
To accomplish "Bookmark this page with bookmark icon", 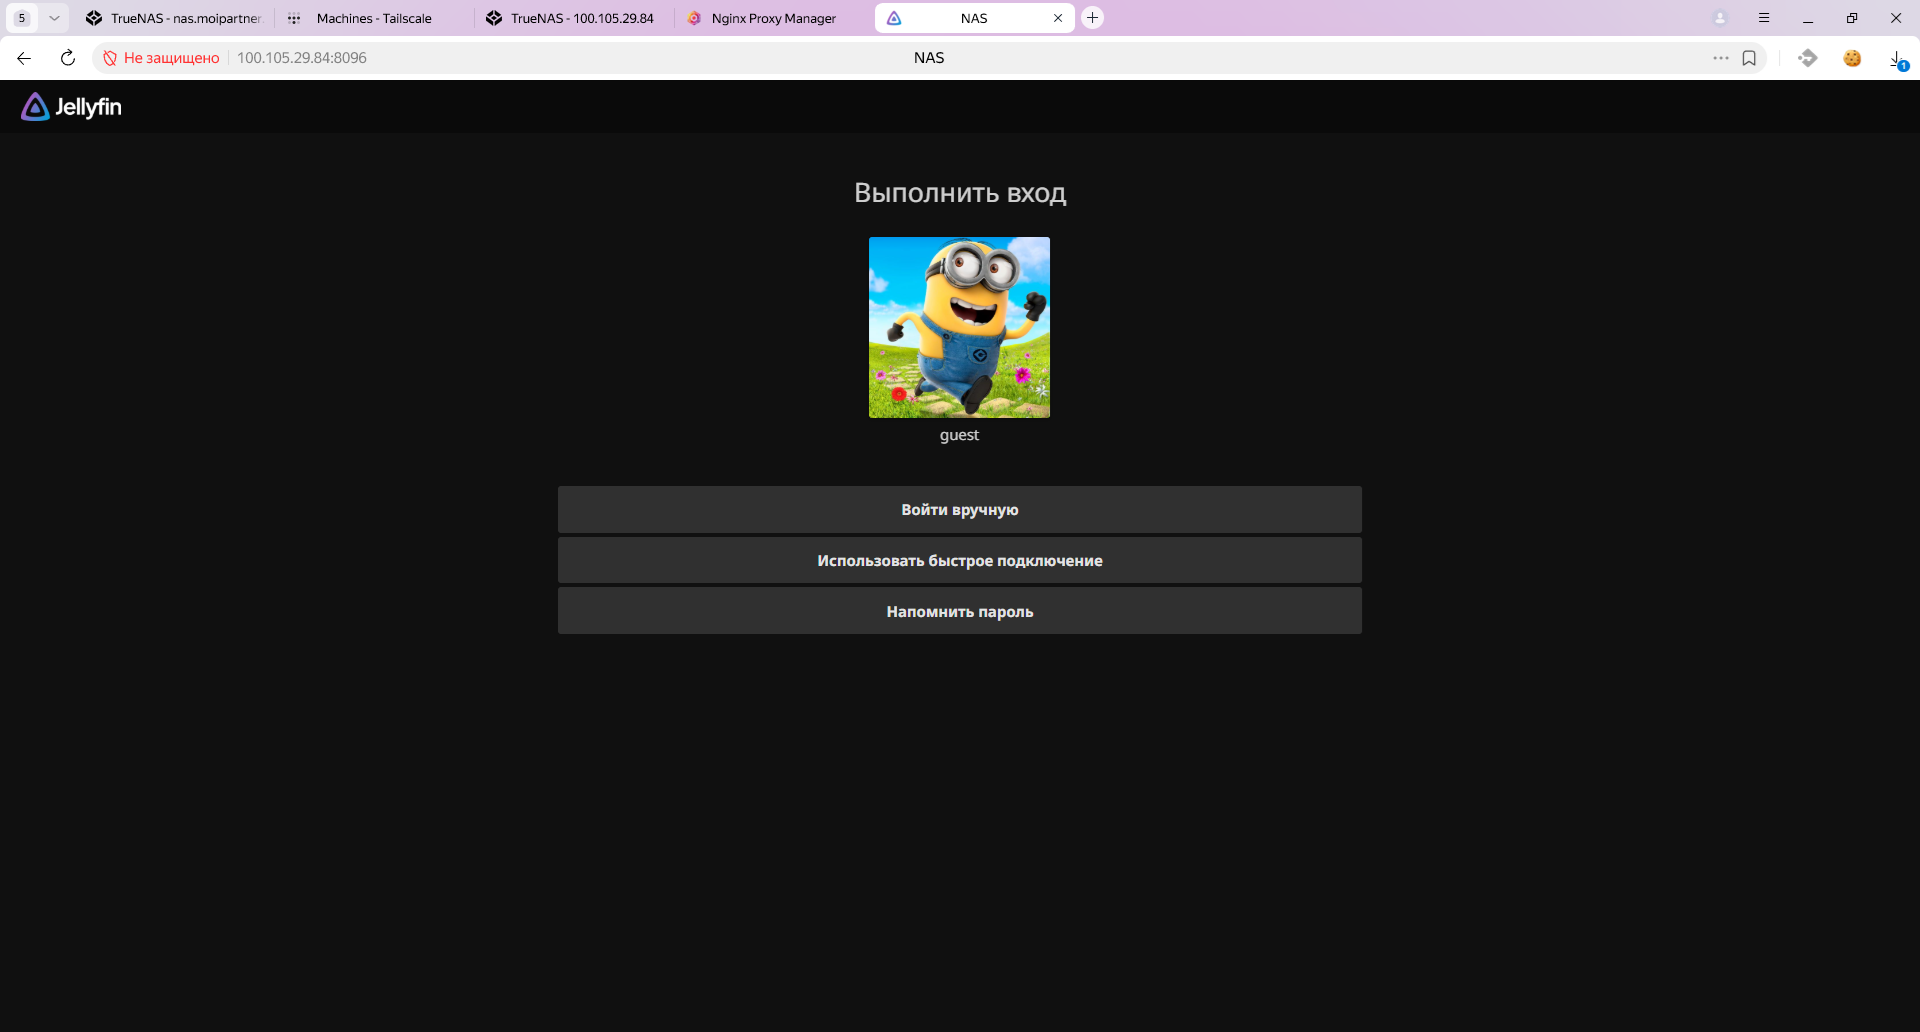I will click(1749, 58).
